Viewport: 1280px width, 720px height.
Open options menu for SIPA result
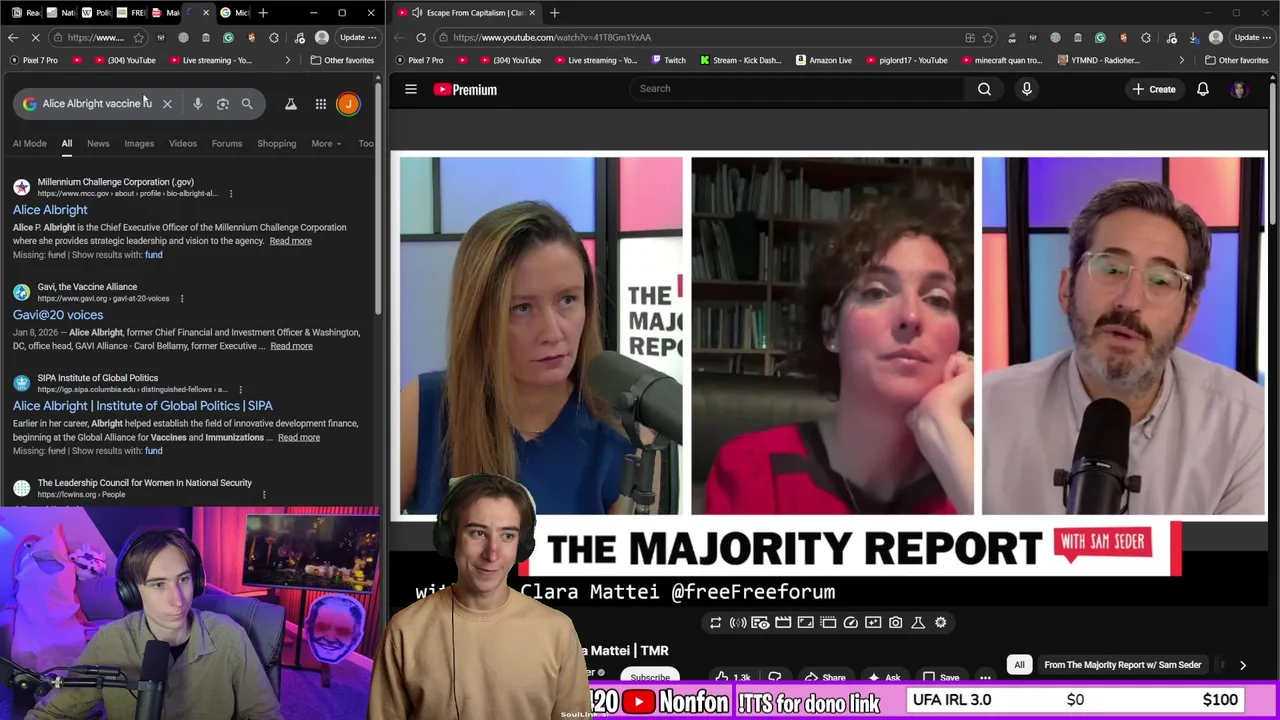pos(240,389)
